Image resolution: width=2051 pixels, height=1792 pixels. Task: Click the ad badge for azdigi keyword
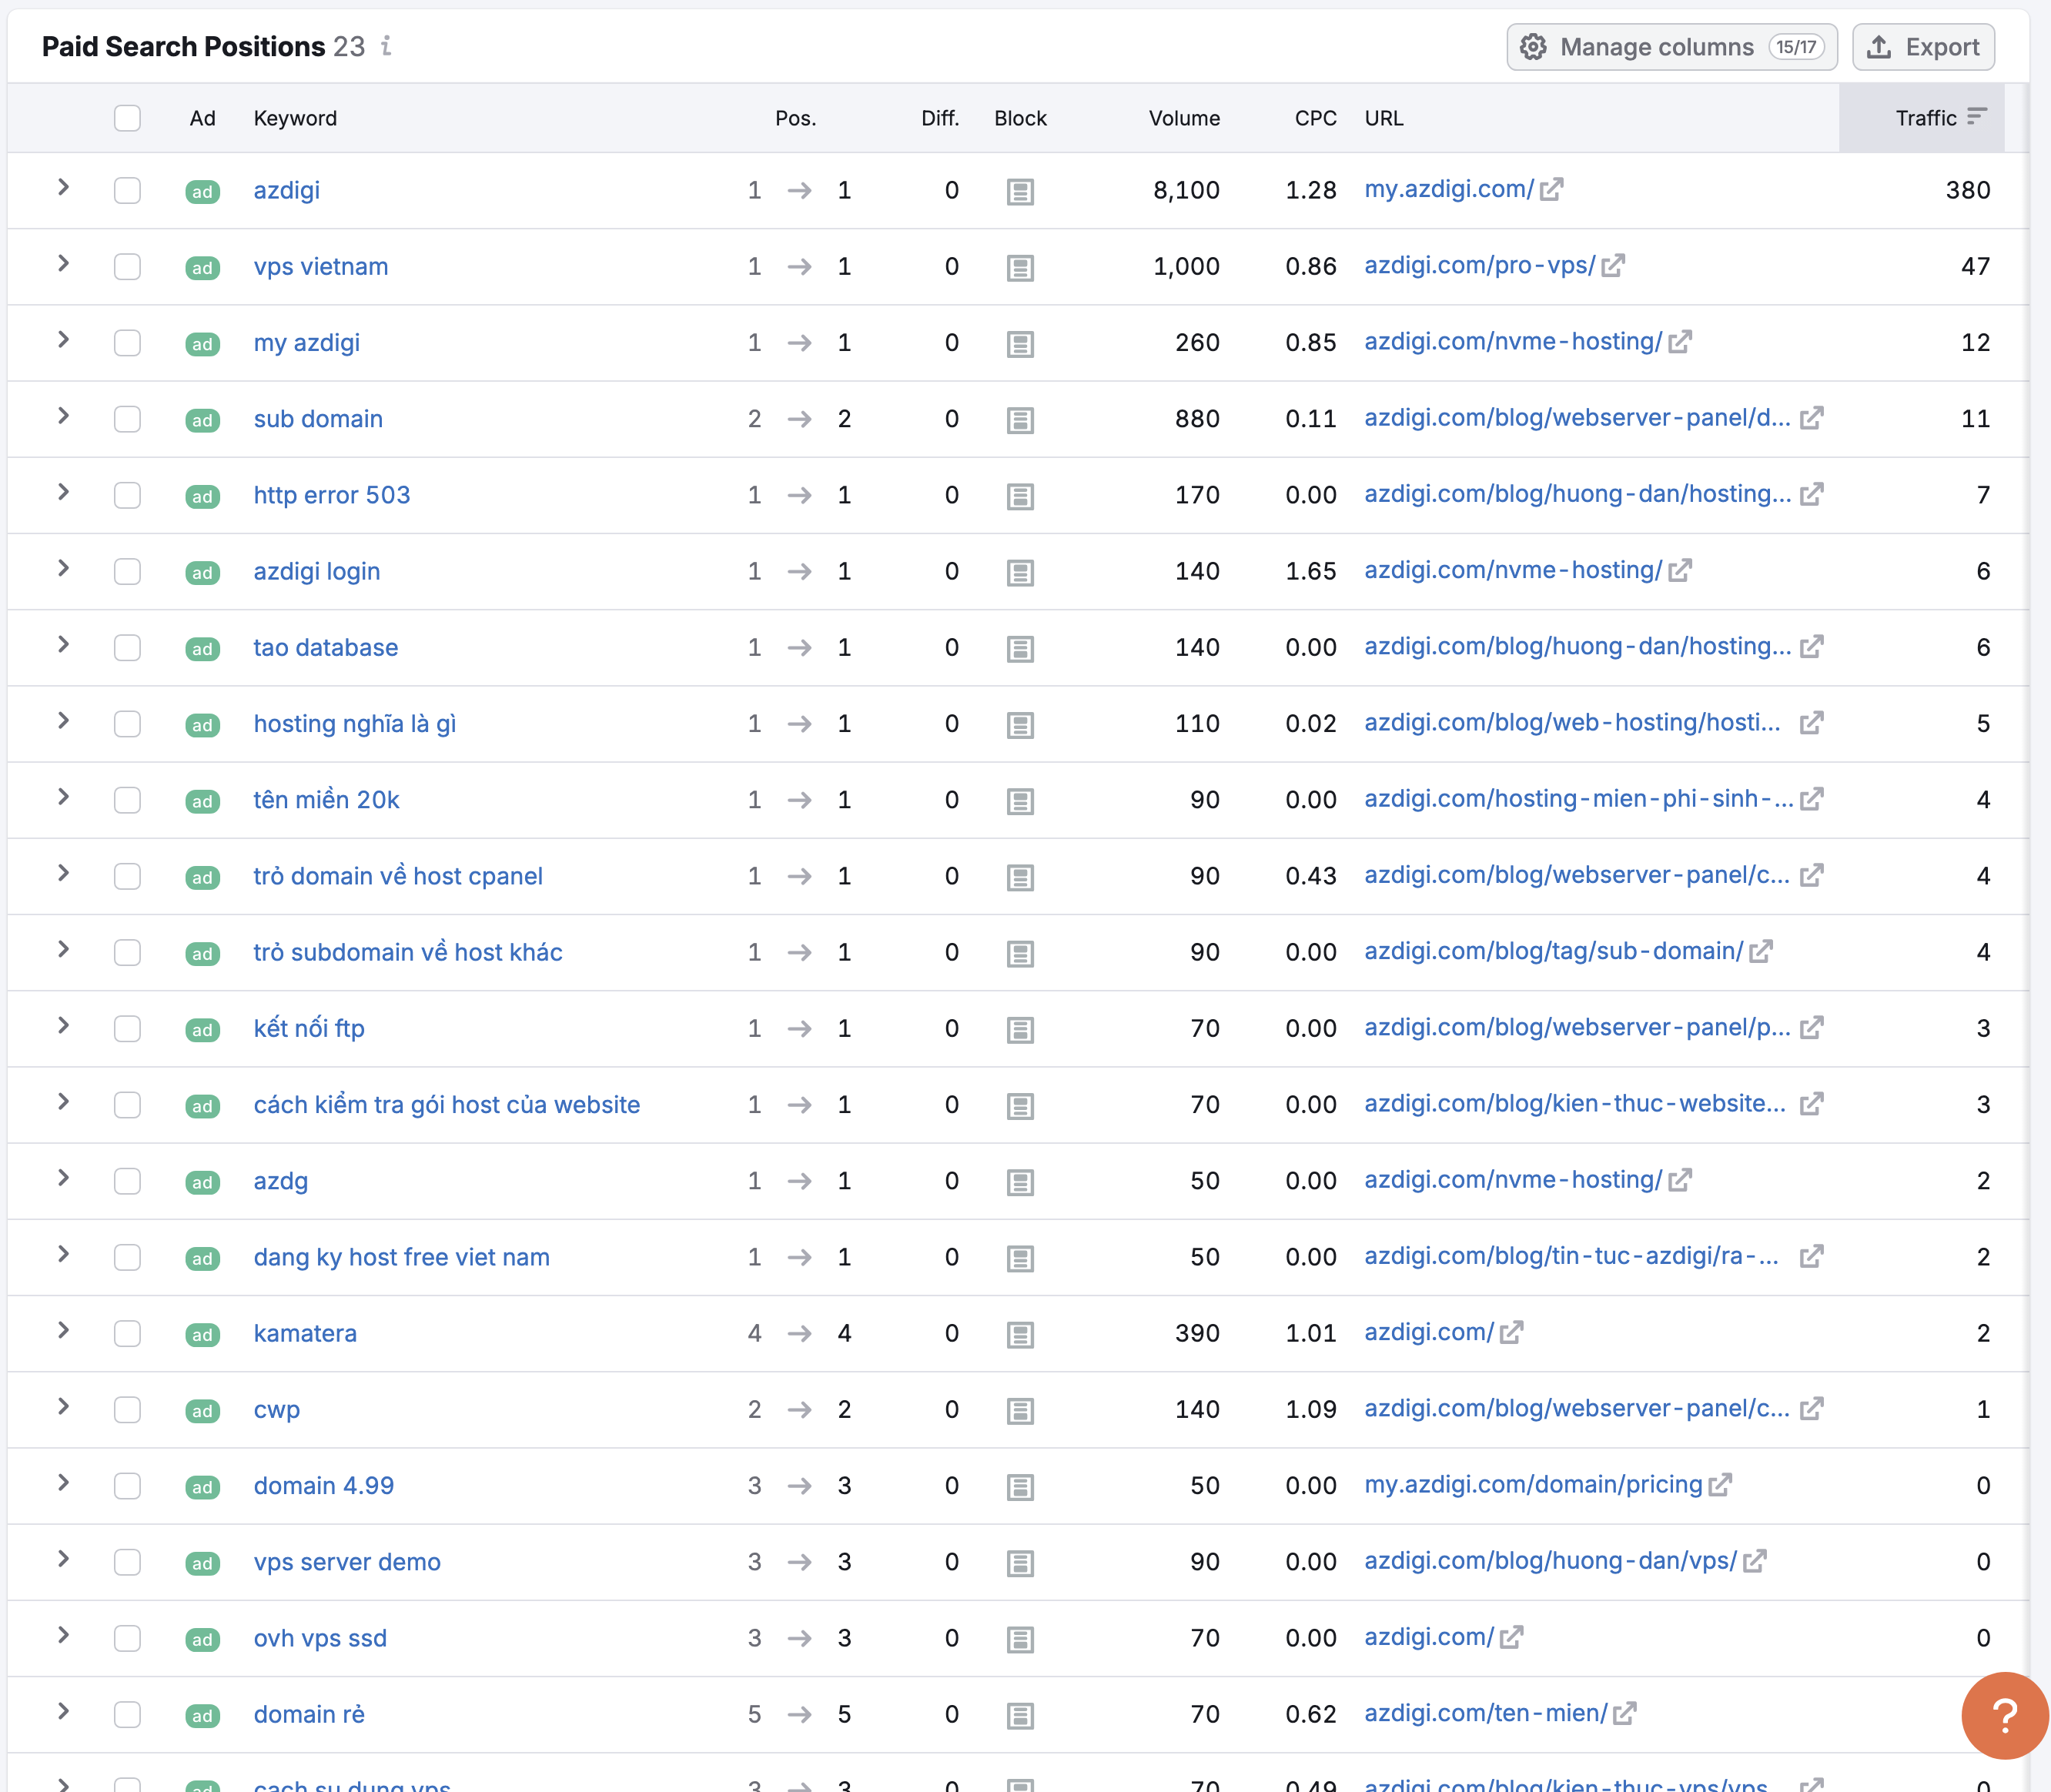(202, 191)
